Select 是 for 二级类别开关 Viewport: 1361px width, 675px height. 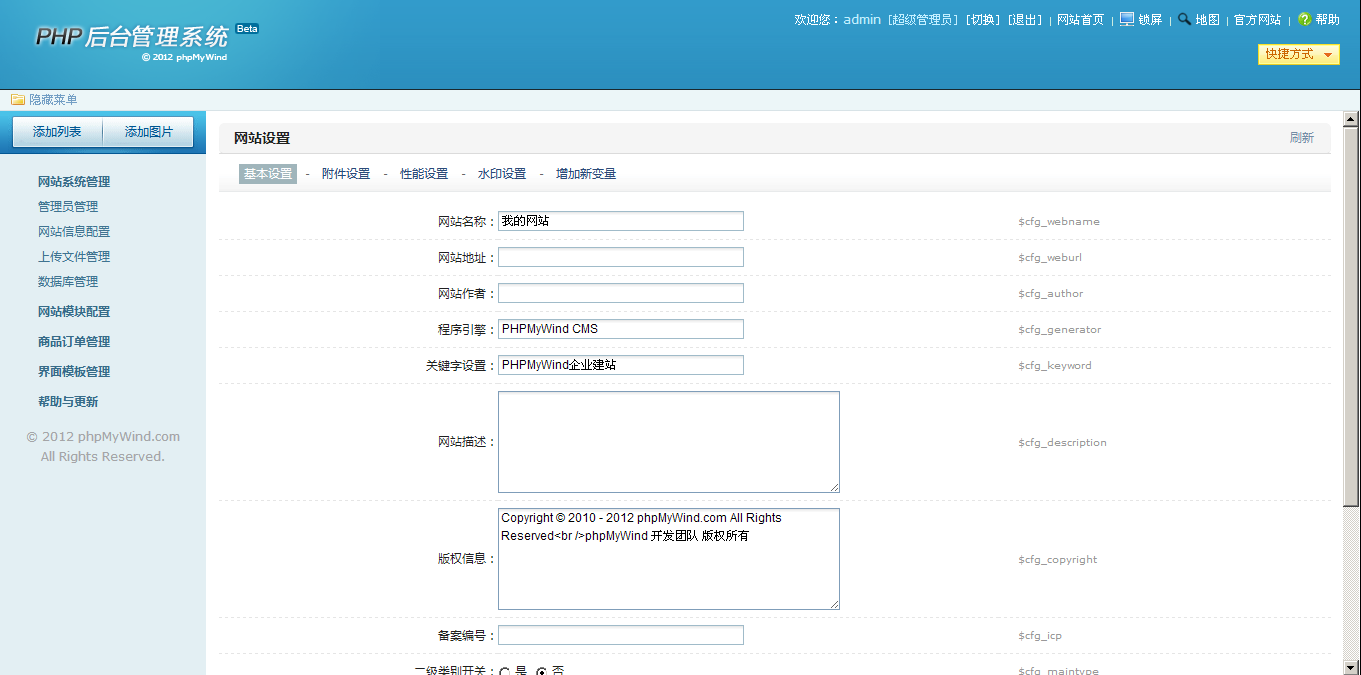coord(505,672)
